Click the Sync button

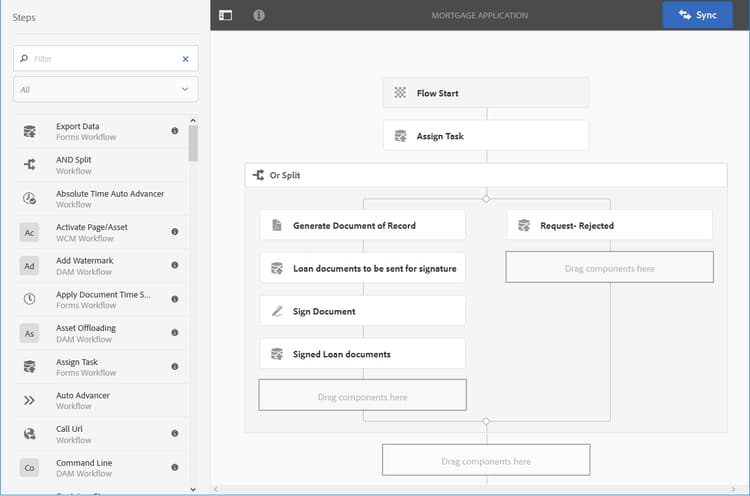click(697, 15)
